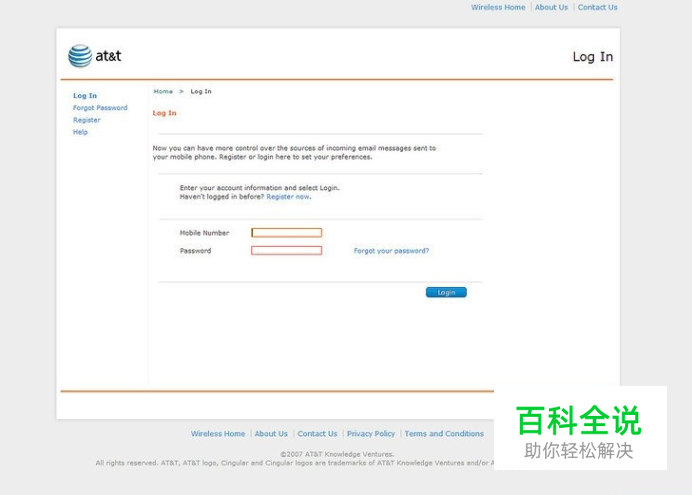The height and width of the screenshot is (495, 692).
Task: Open Help in the sidebar
Action: click(80, 132)
